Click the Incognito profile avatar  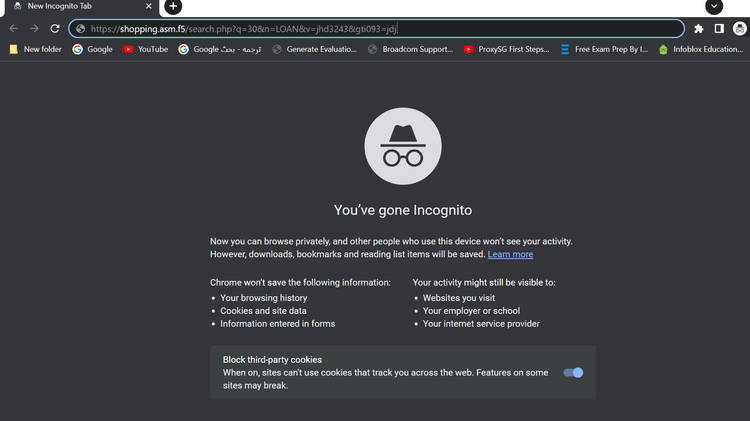coord(739,29)
